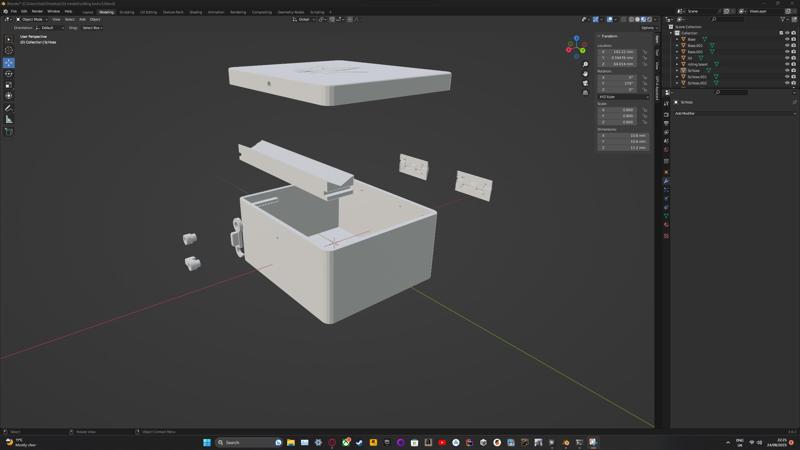Open the Orientation Default dropdown
Image resolution: width=800 pixels, height=450 pixels.
[50, 28]
